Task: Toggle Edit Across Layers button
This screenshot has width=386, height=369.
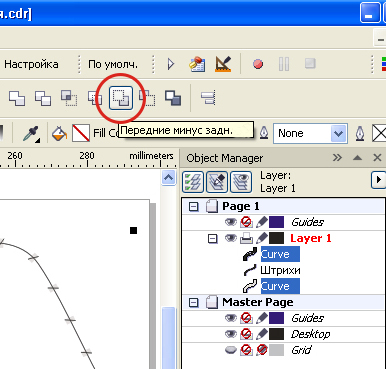Action: click(217, 182)
